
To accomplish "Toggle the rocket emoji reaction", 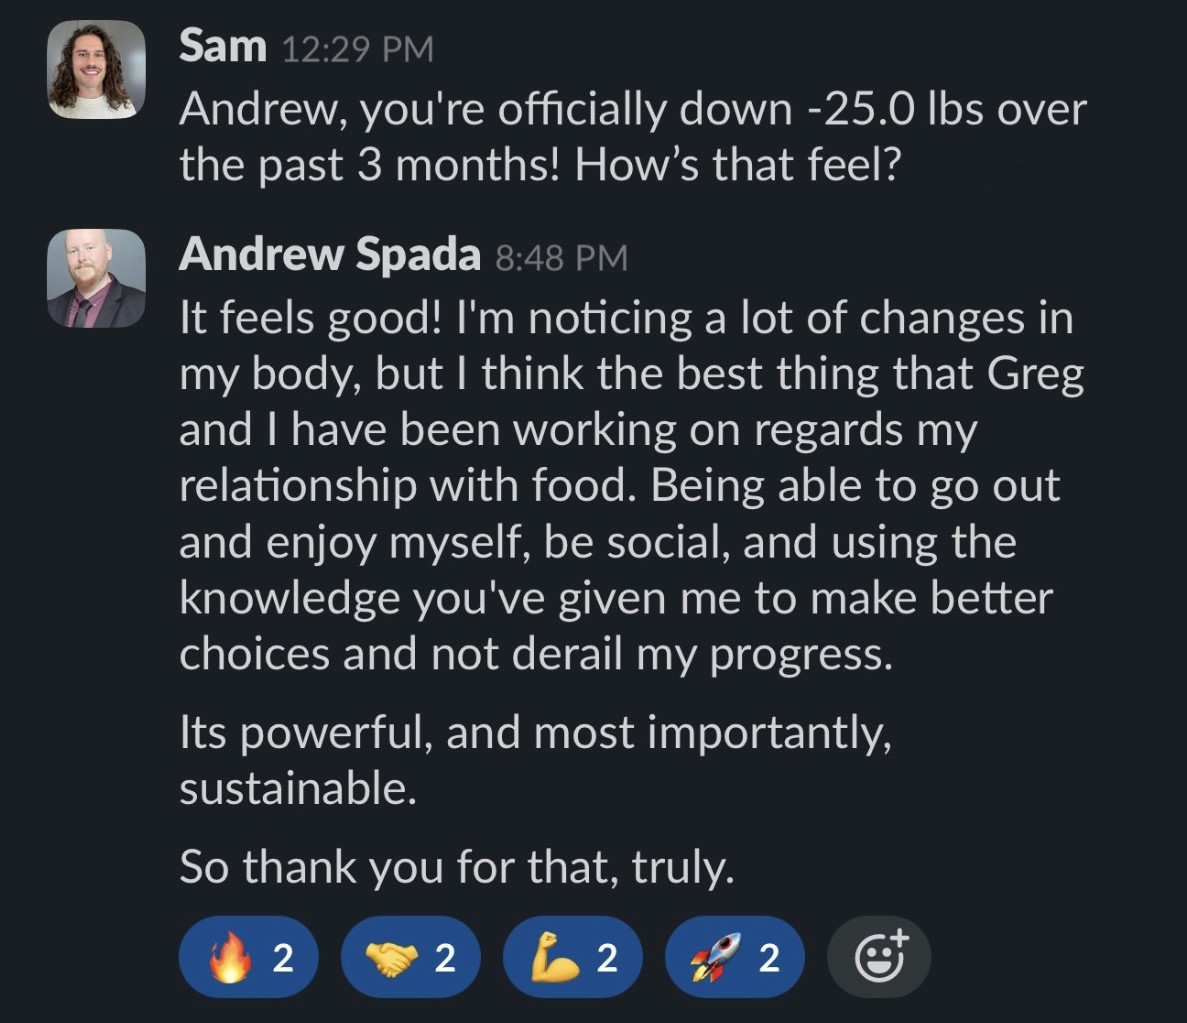I will tap(735, 958).
